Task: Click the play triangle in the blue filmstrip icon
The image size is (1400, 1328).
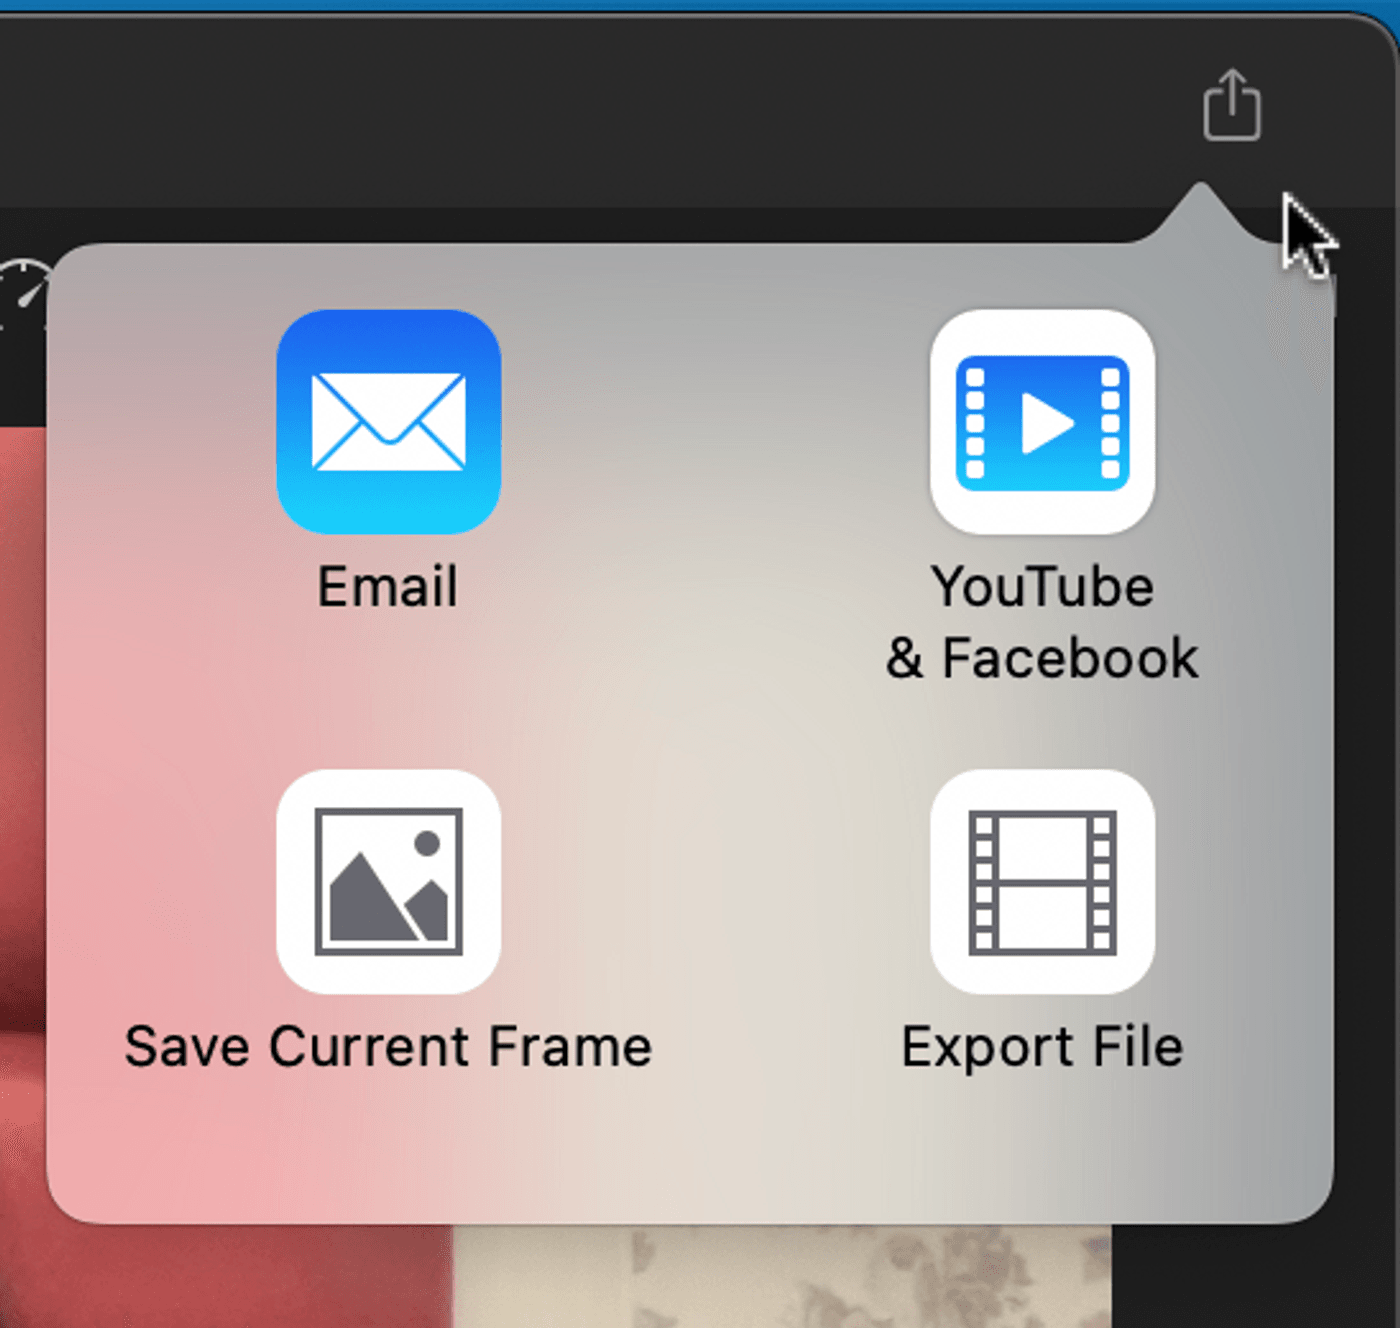Action: (1046, 423)
